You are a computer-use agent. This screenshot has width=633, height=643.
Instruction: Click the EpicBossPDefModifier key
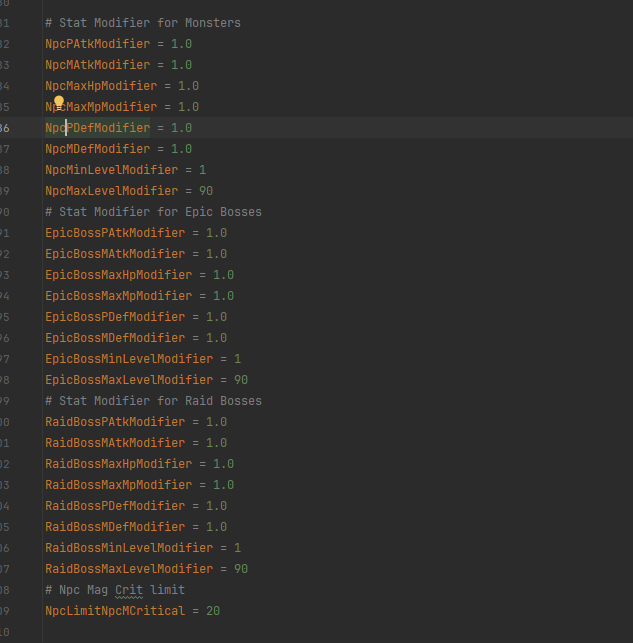[115, 317]
